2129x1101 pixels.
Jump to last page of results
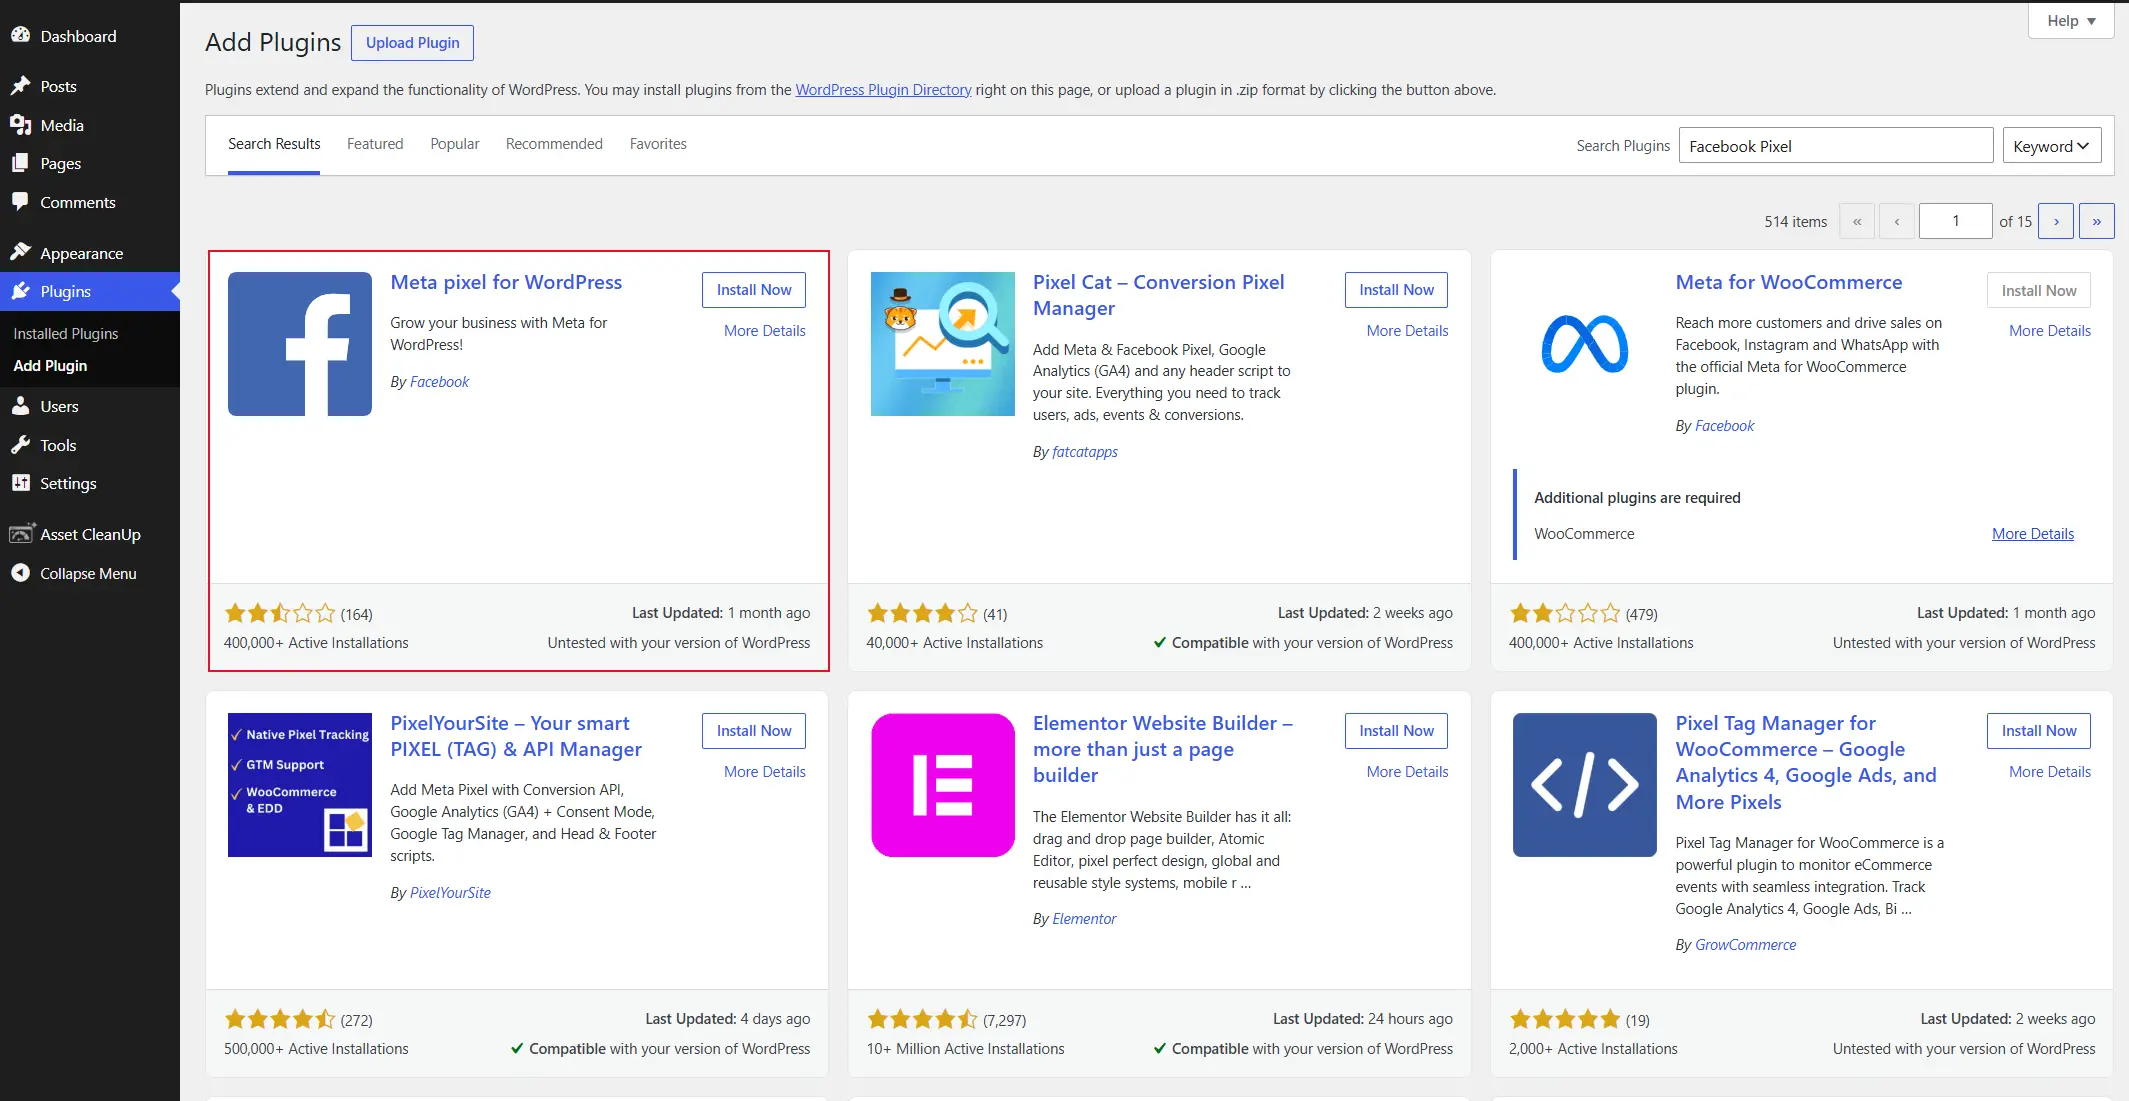pyautogui.click(x=2097, y=221)
